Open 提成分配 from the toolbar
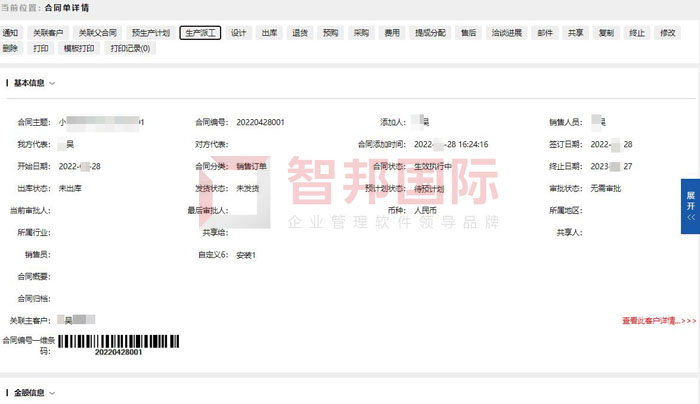This screenshot has width=700, height=404. [430, 33]
